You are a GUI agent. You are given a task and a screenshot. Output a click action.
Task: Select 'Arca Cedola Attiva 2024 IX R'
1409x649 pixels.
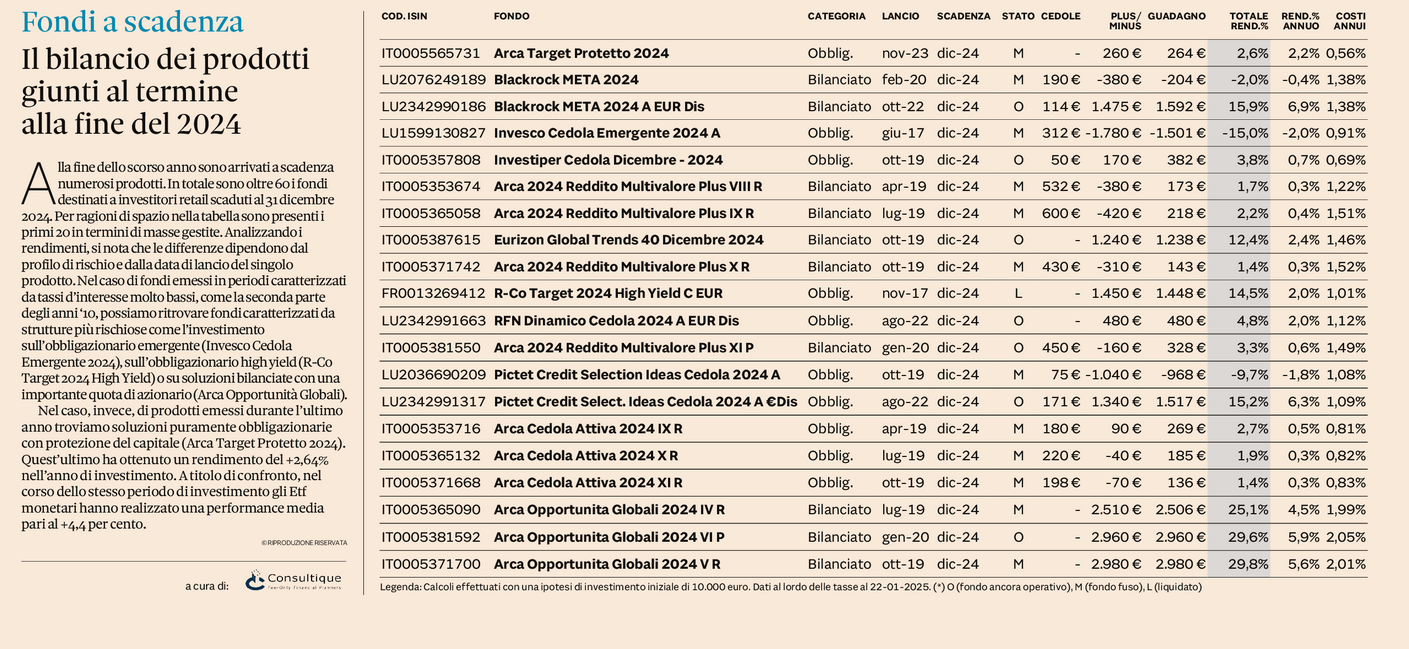click(588, 429)
